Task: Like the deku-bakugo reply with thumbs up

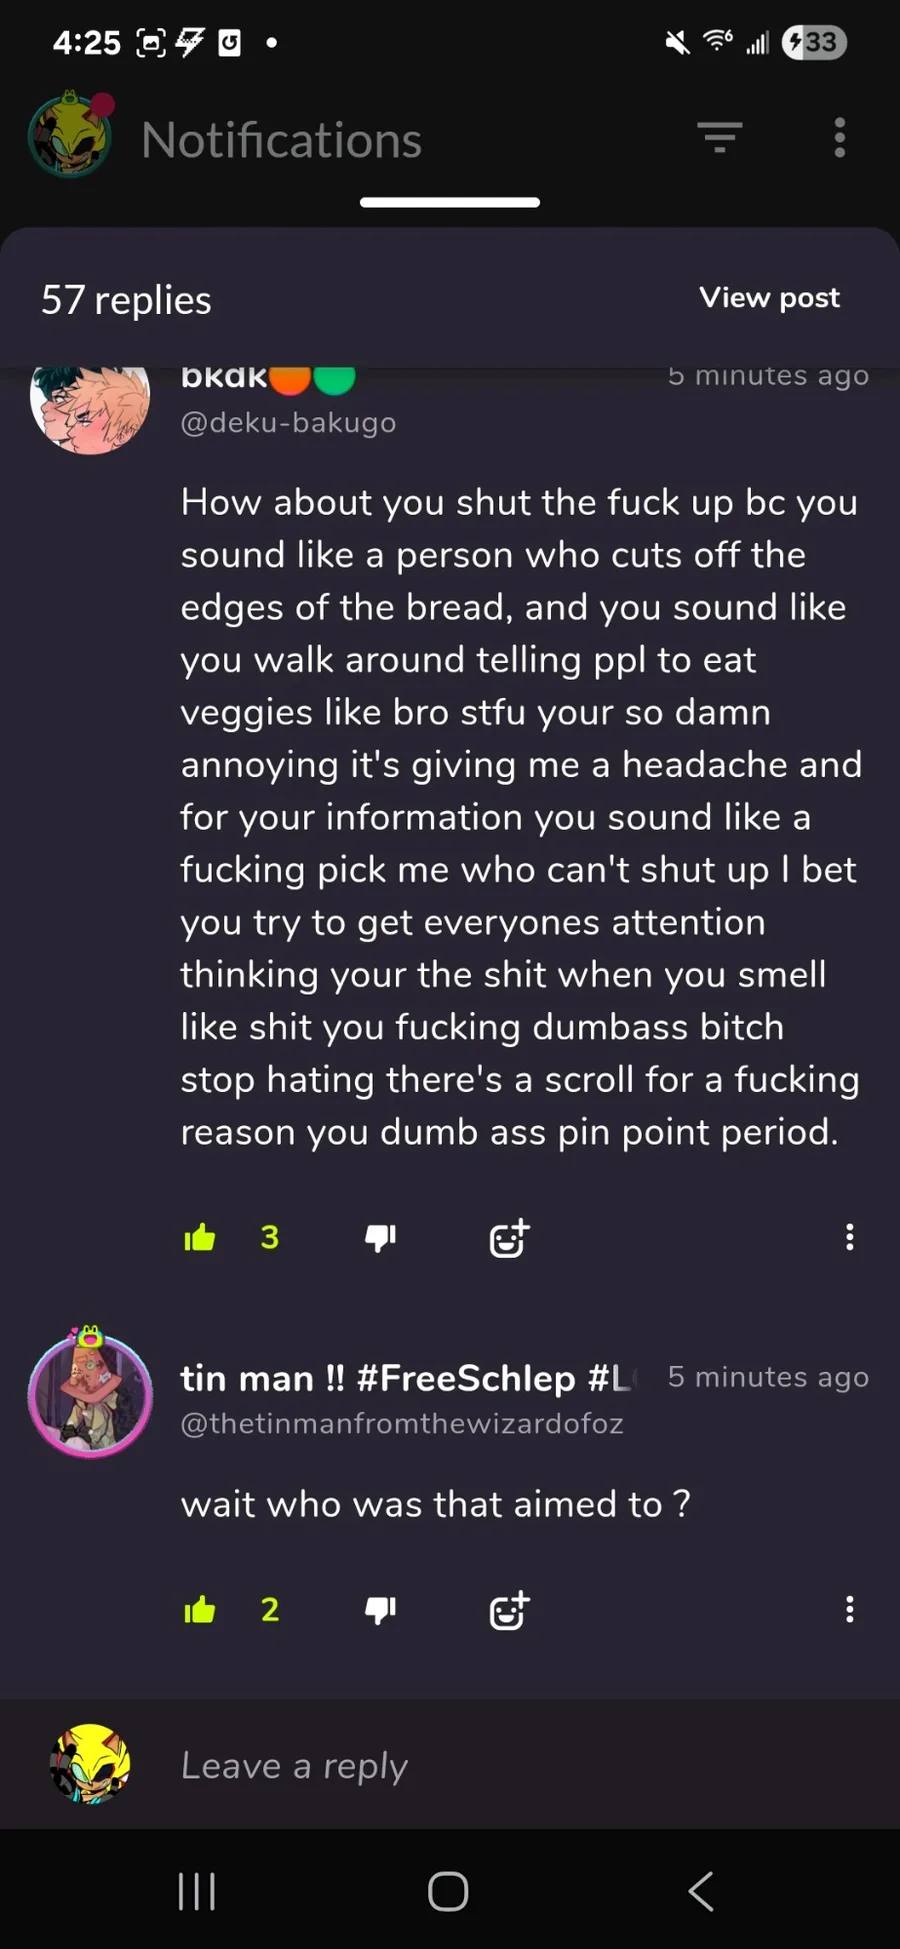Action: 200,1238
